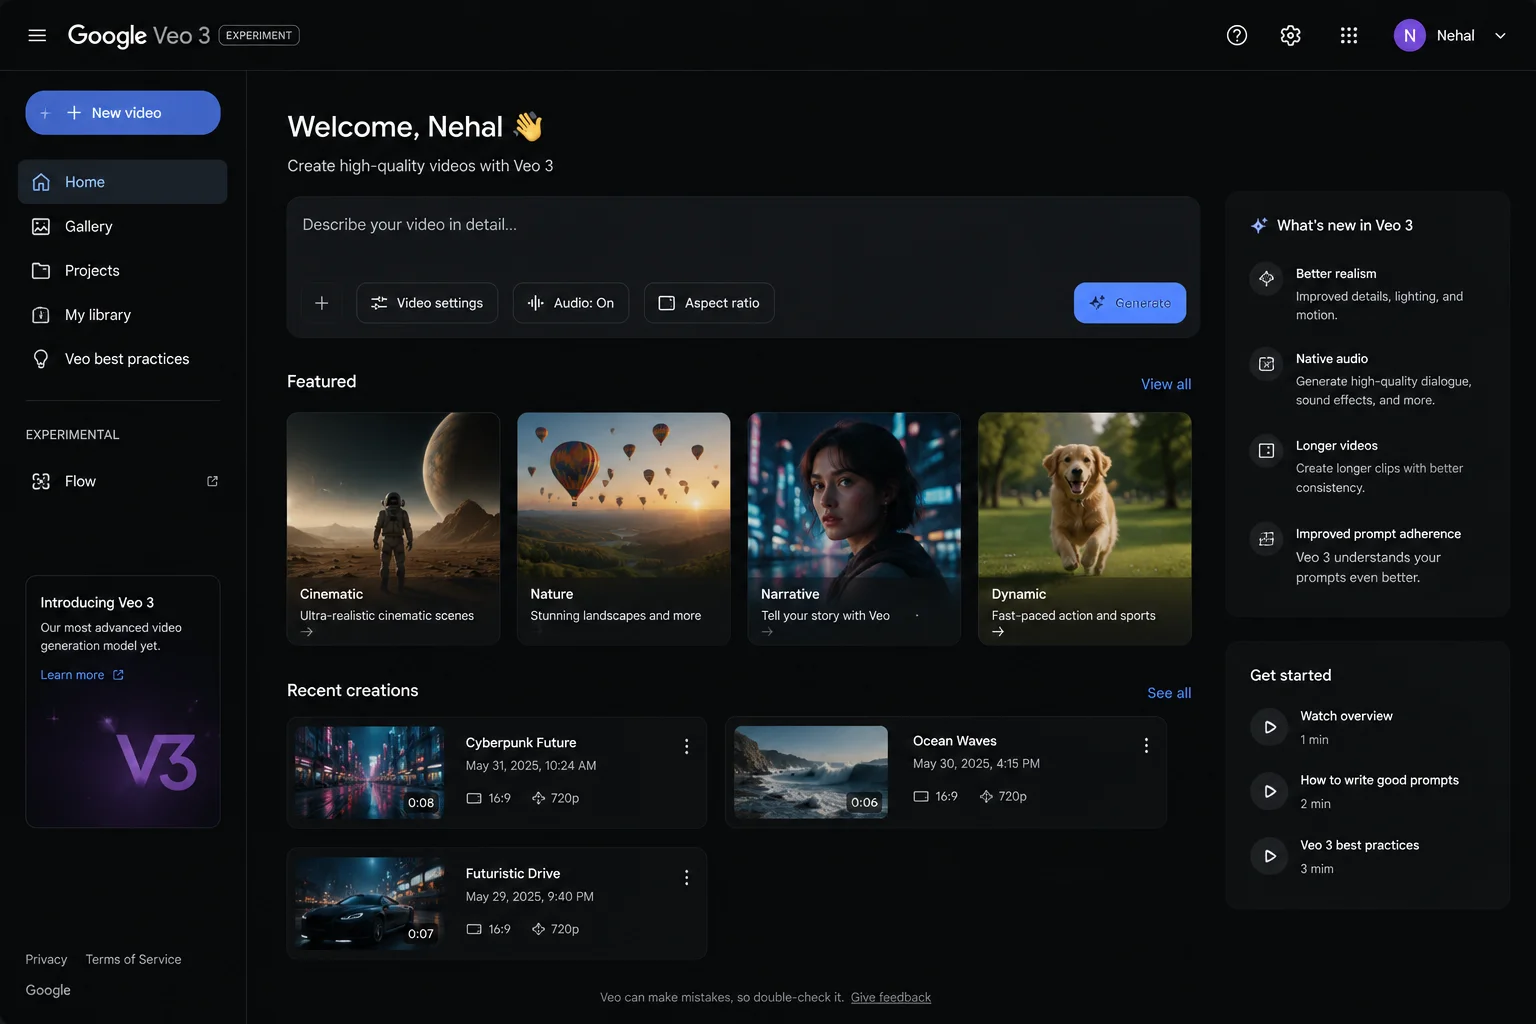
Task: Click the Give feedback link
Action: 891,997
